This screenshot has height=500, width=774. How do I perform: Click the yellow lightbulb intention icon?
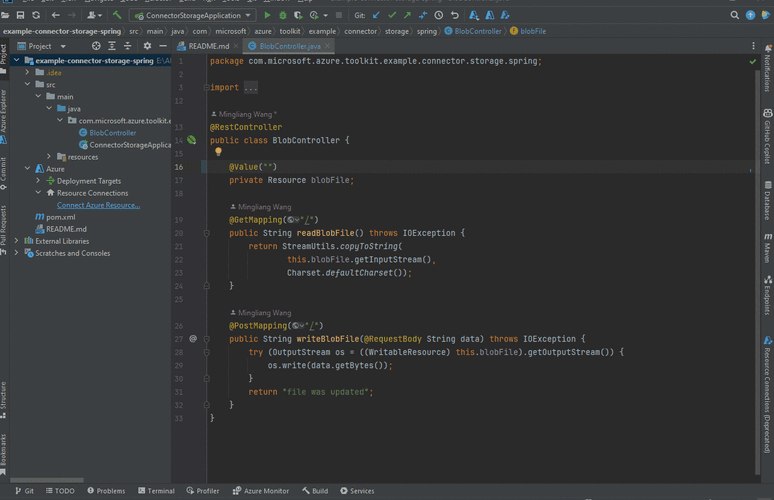point(218,152)
